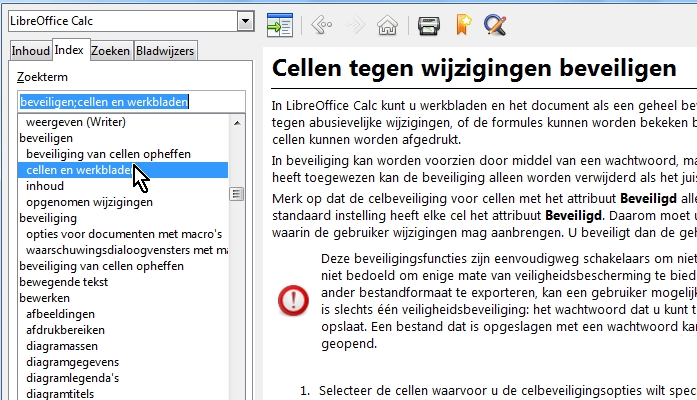Select 'opgenomen wijzigingen' index entry
The height and width of the screenshot is (400, 697).
89,202
